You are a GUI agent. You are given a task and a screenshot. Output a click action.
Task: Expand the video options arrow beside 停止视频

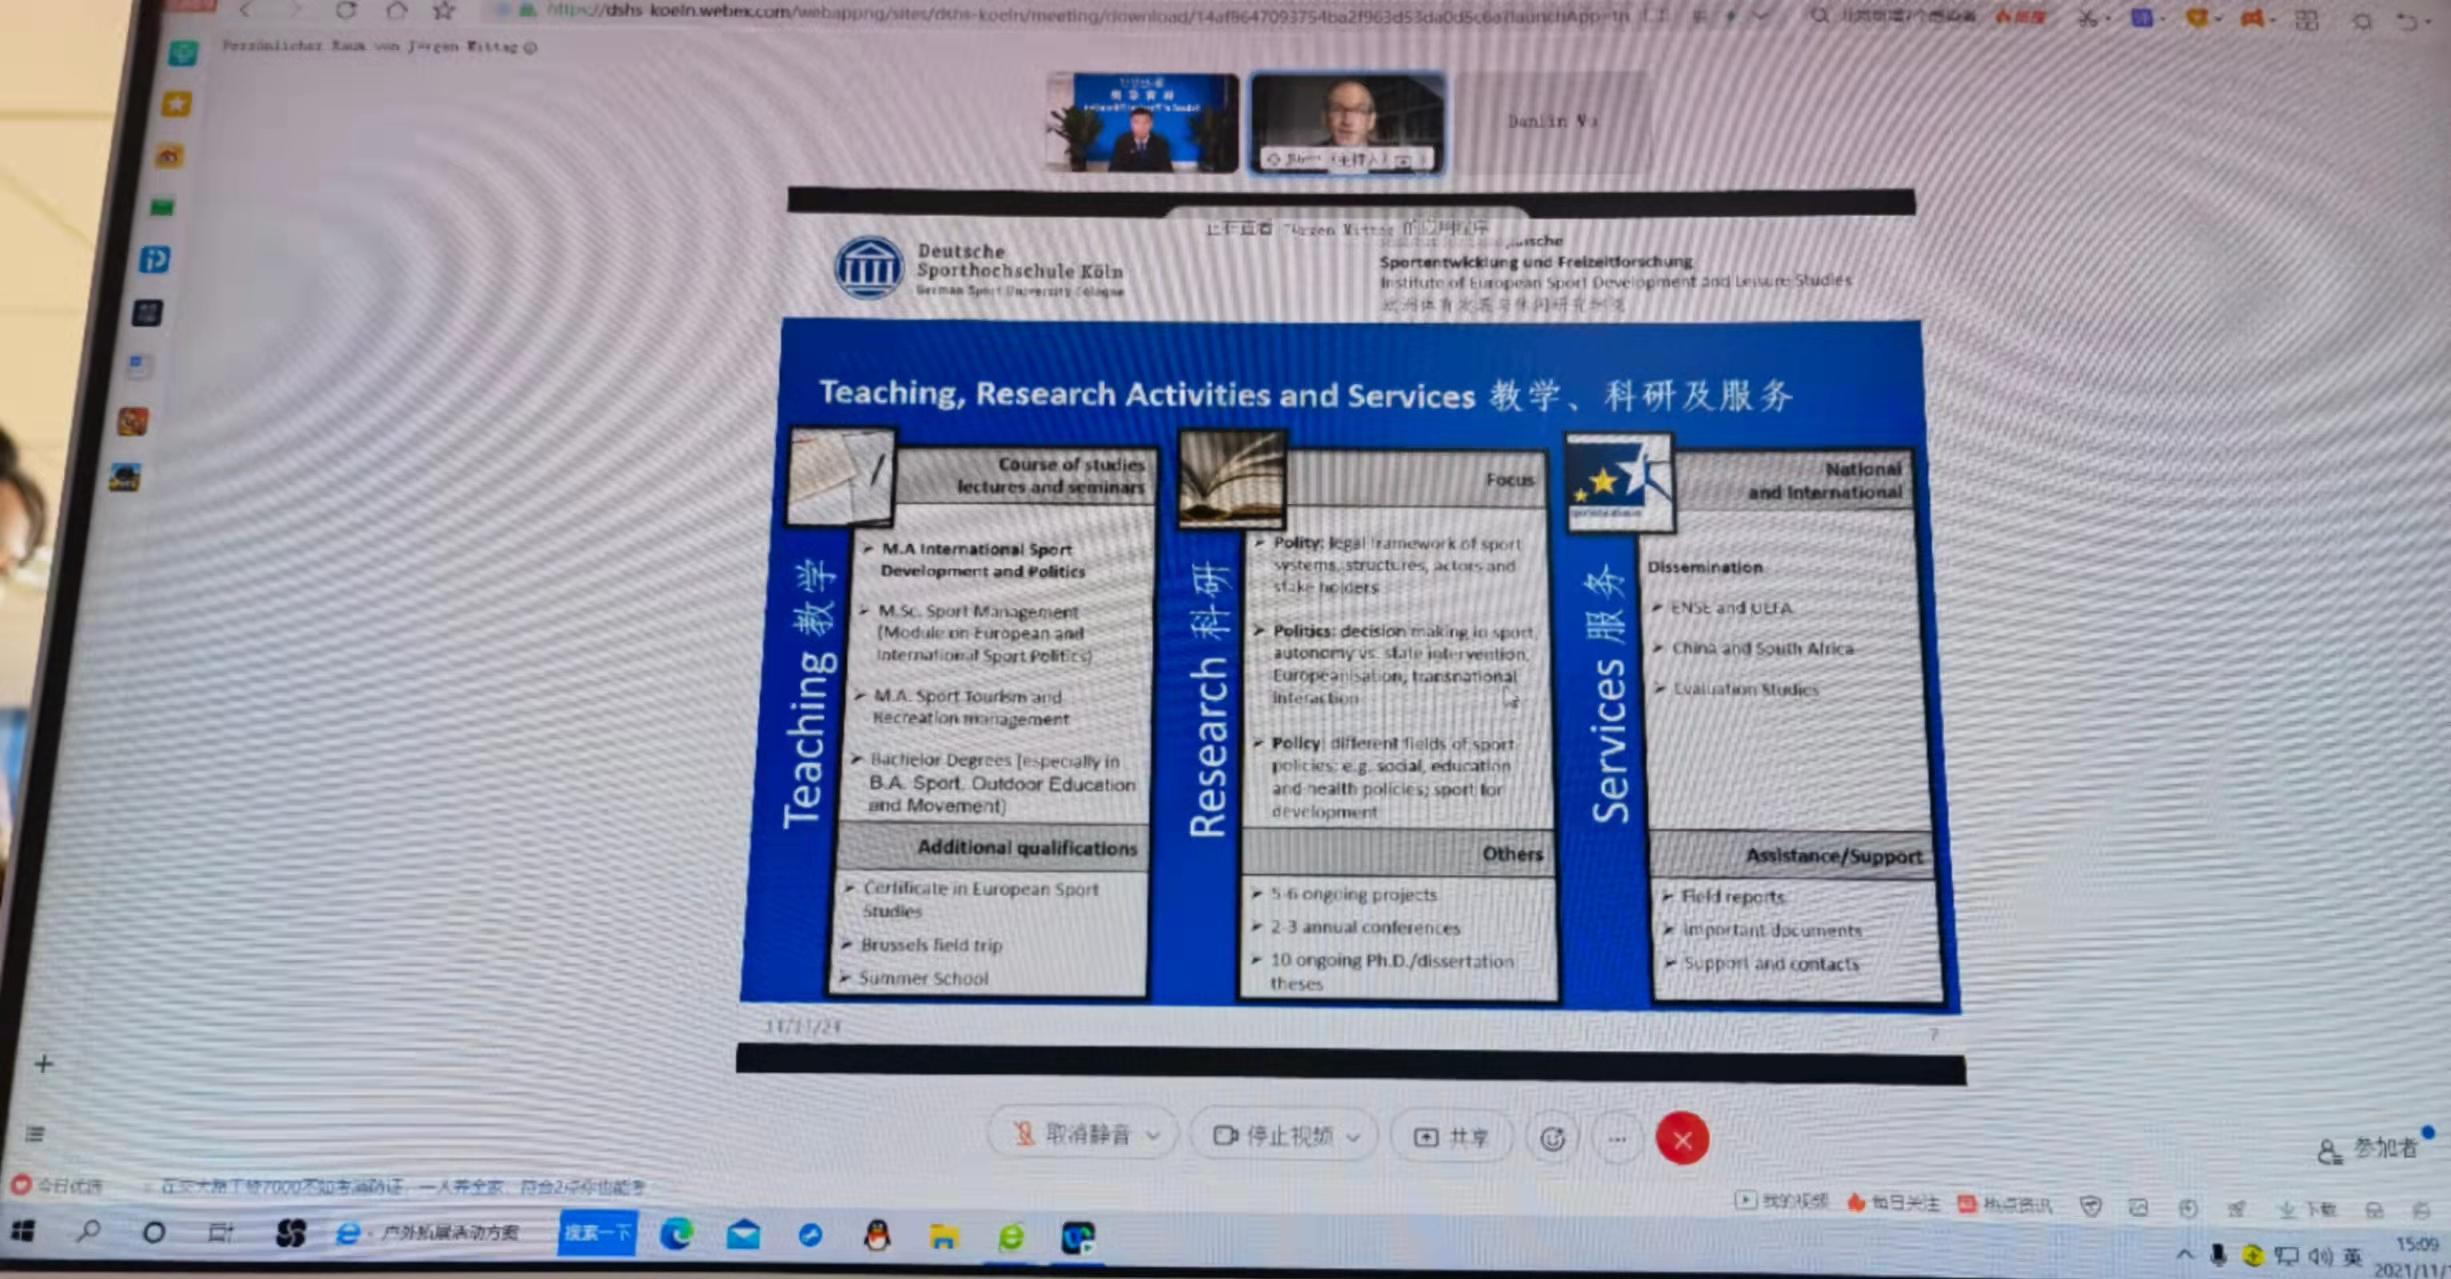pos(1354,1137)
